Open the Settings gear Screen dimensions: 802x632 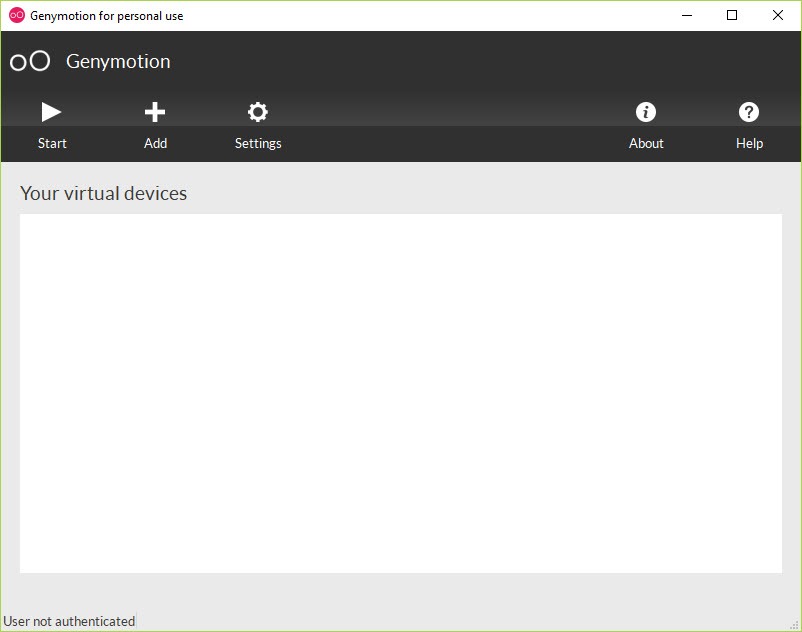258,125
